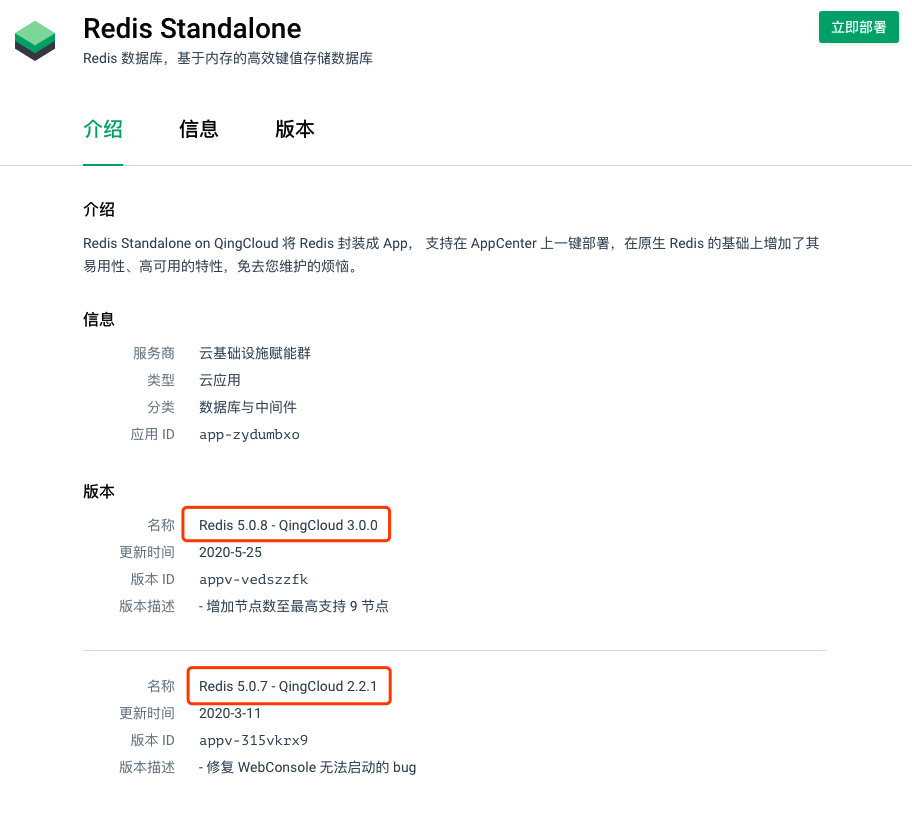
Task: Click the intro paragraph about Redis Standalone on QingCloud
Action: pos(451,255)
